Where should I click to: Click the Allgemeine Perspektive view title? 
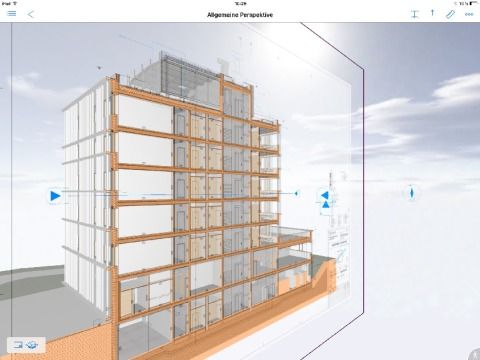click(x=240, y=15)
